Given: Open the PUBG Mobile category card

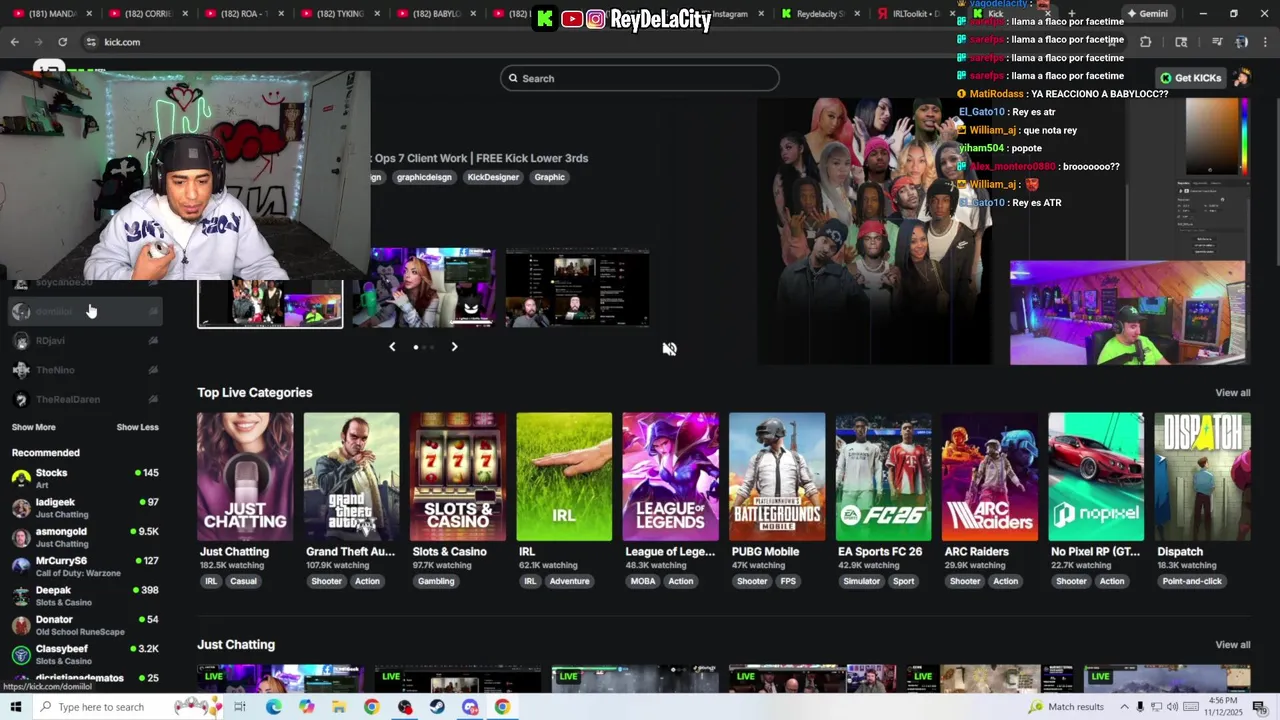Looking at the screenshot, I should pos(777,477).
